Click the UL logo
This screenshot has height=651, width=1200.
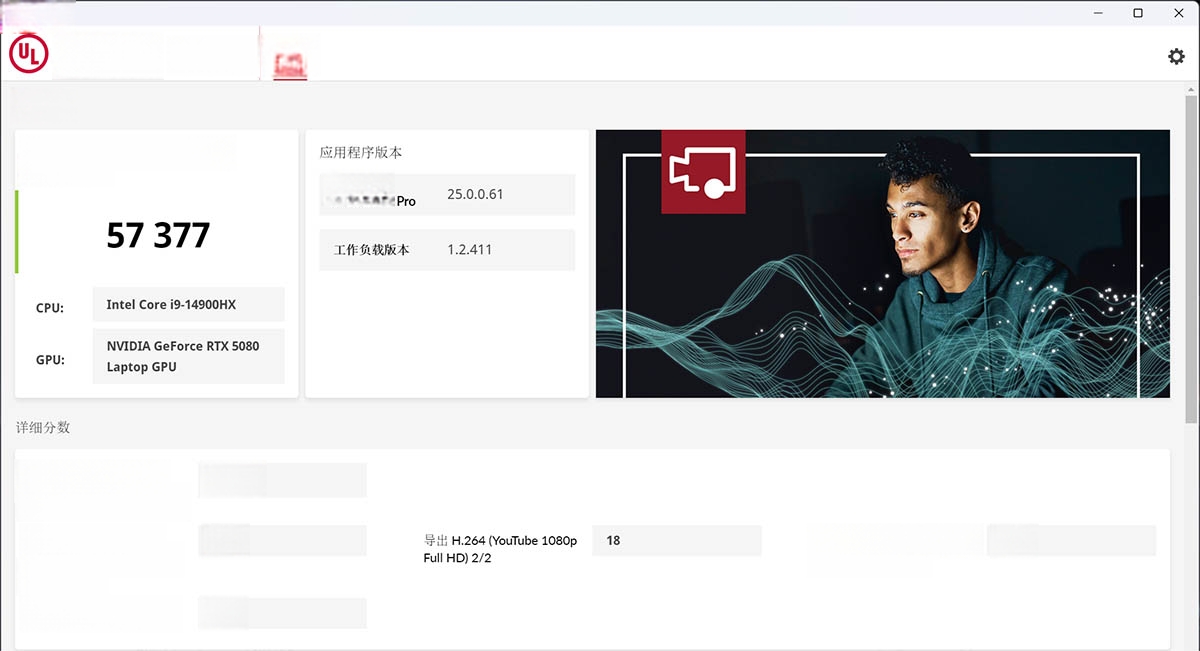tap(28, 55)
